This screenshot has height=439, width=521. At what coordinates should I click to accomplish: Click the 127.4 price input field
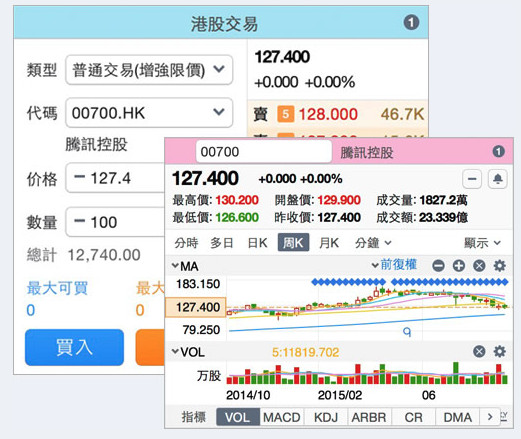(115, 177)
